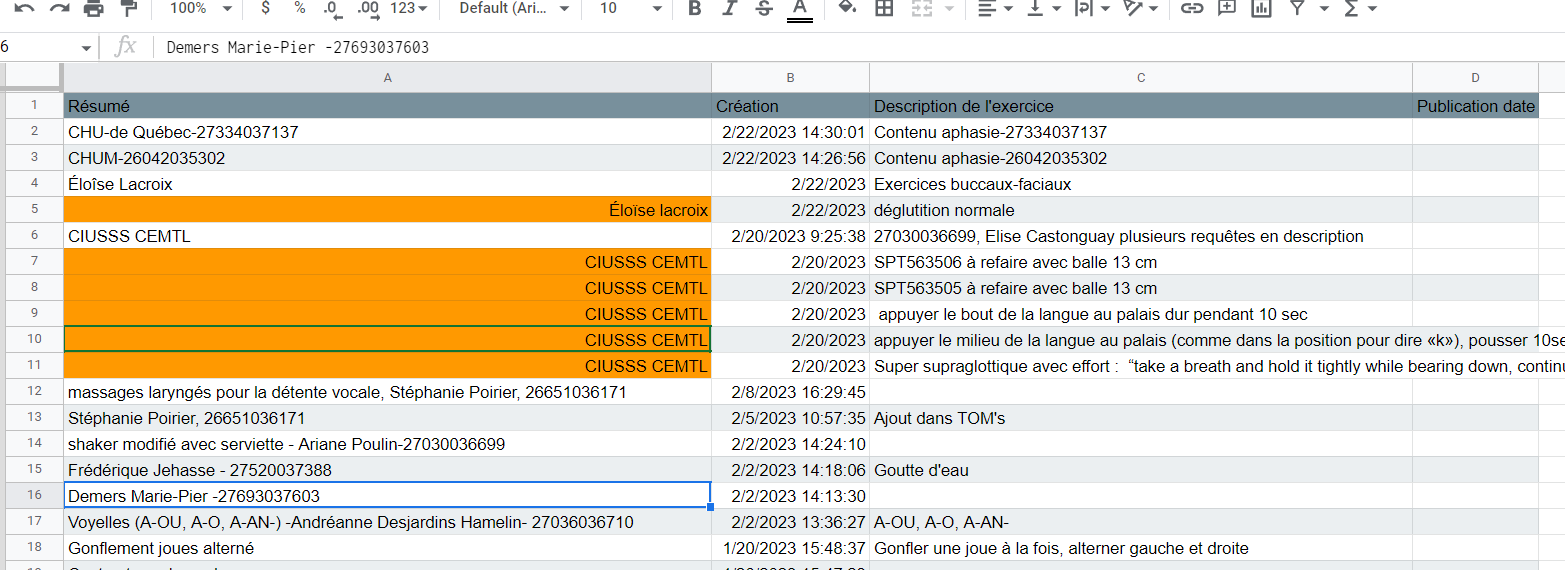Select column A header
The image size is (1565, 570).
(387, 78)
